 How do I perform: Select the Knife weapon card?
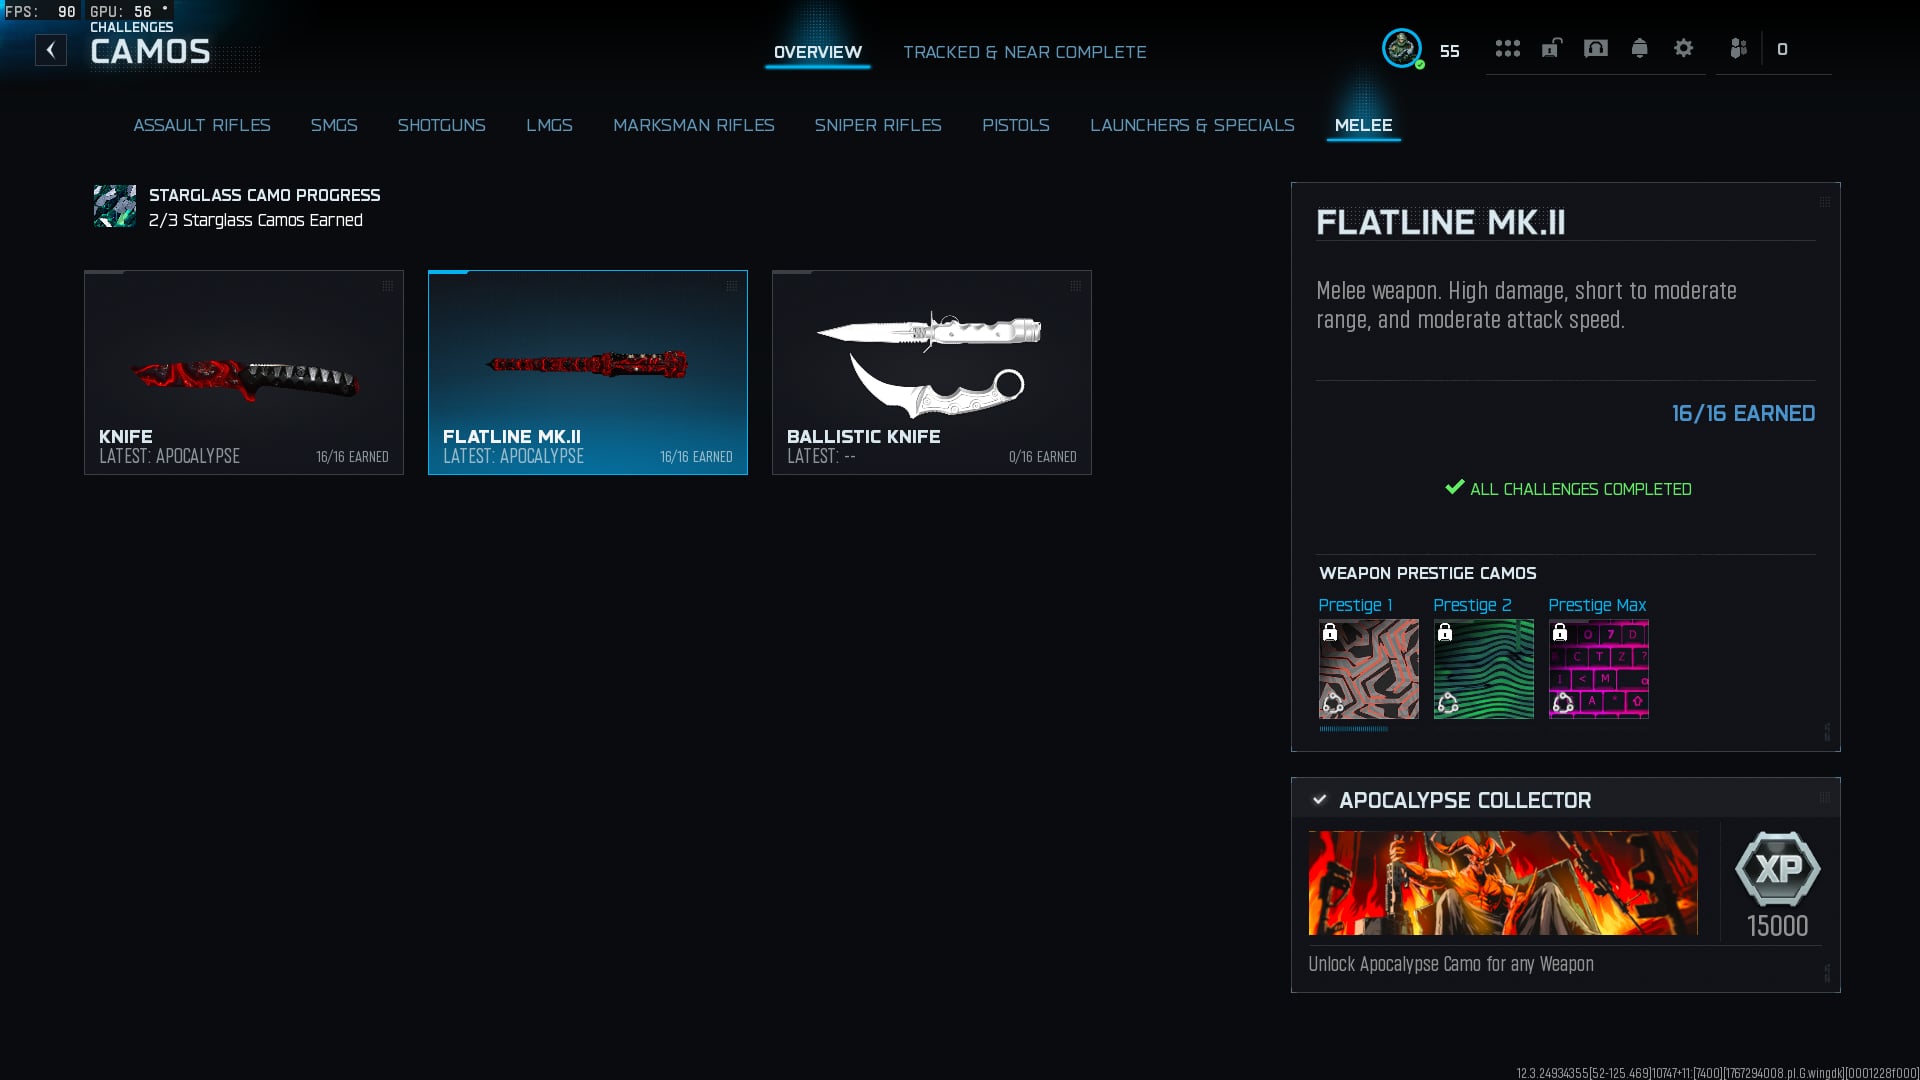tap(244, 372)
